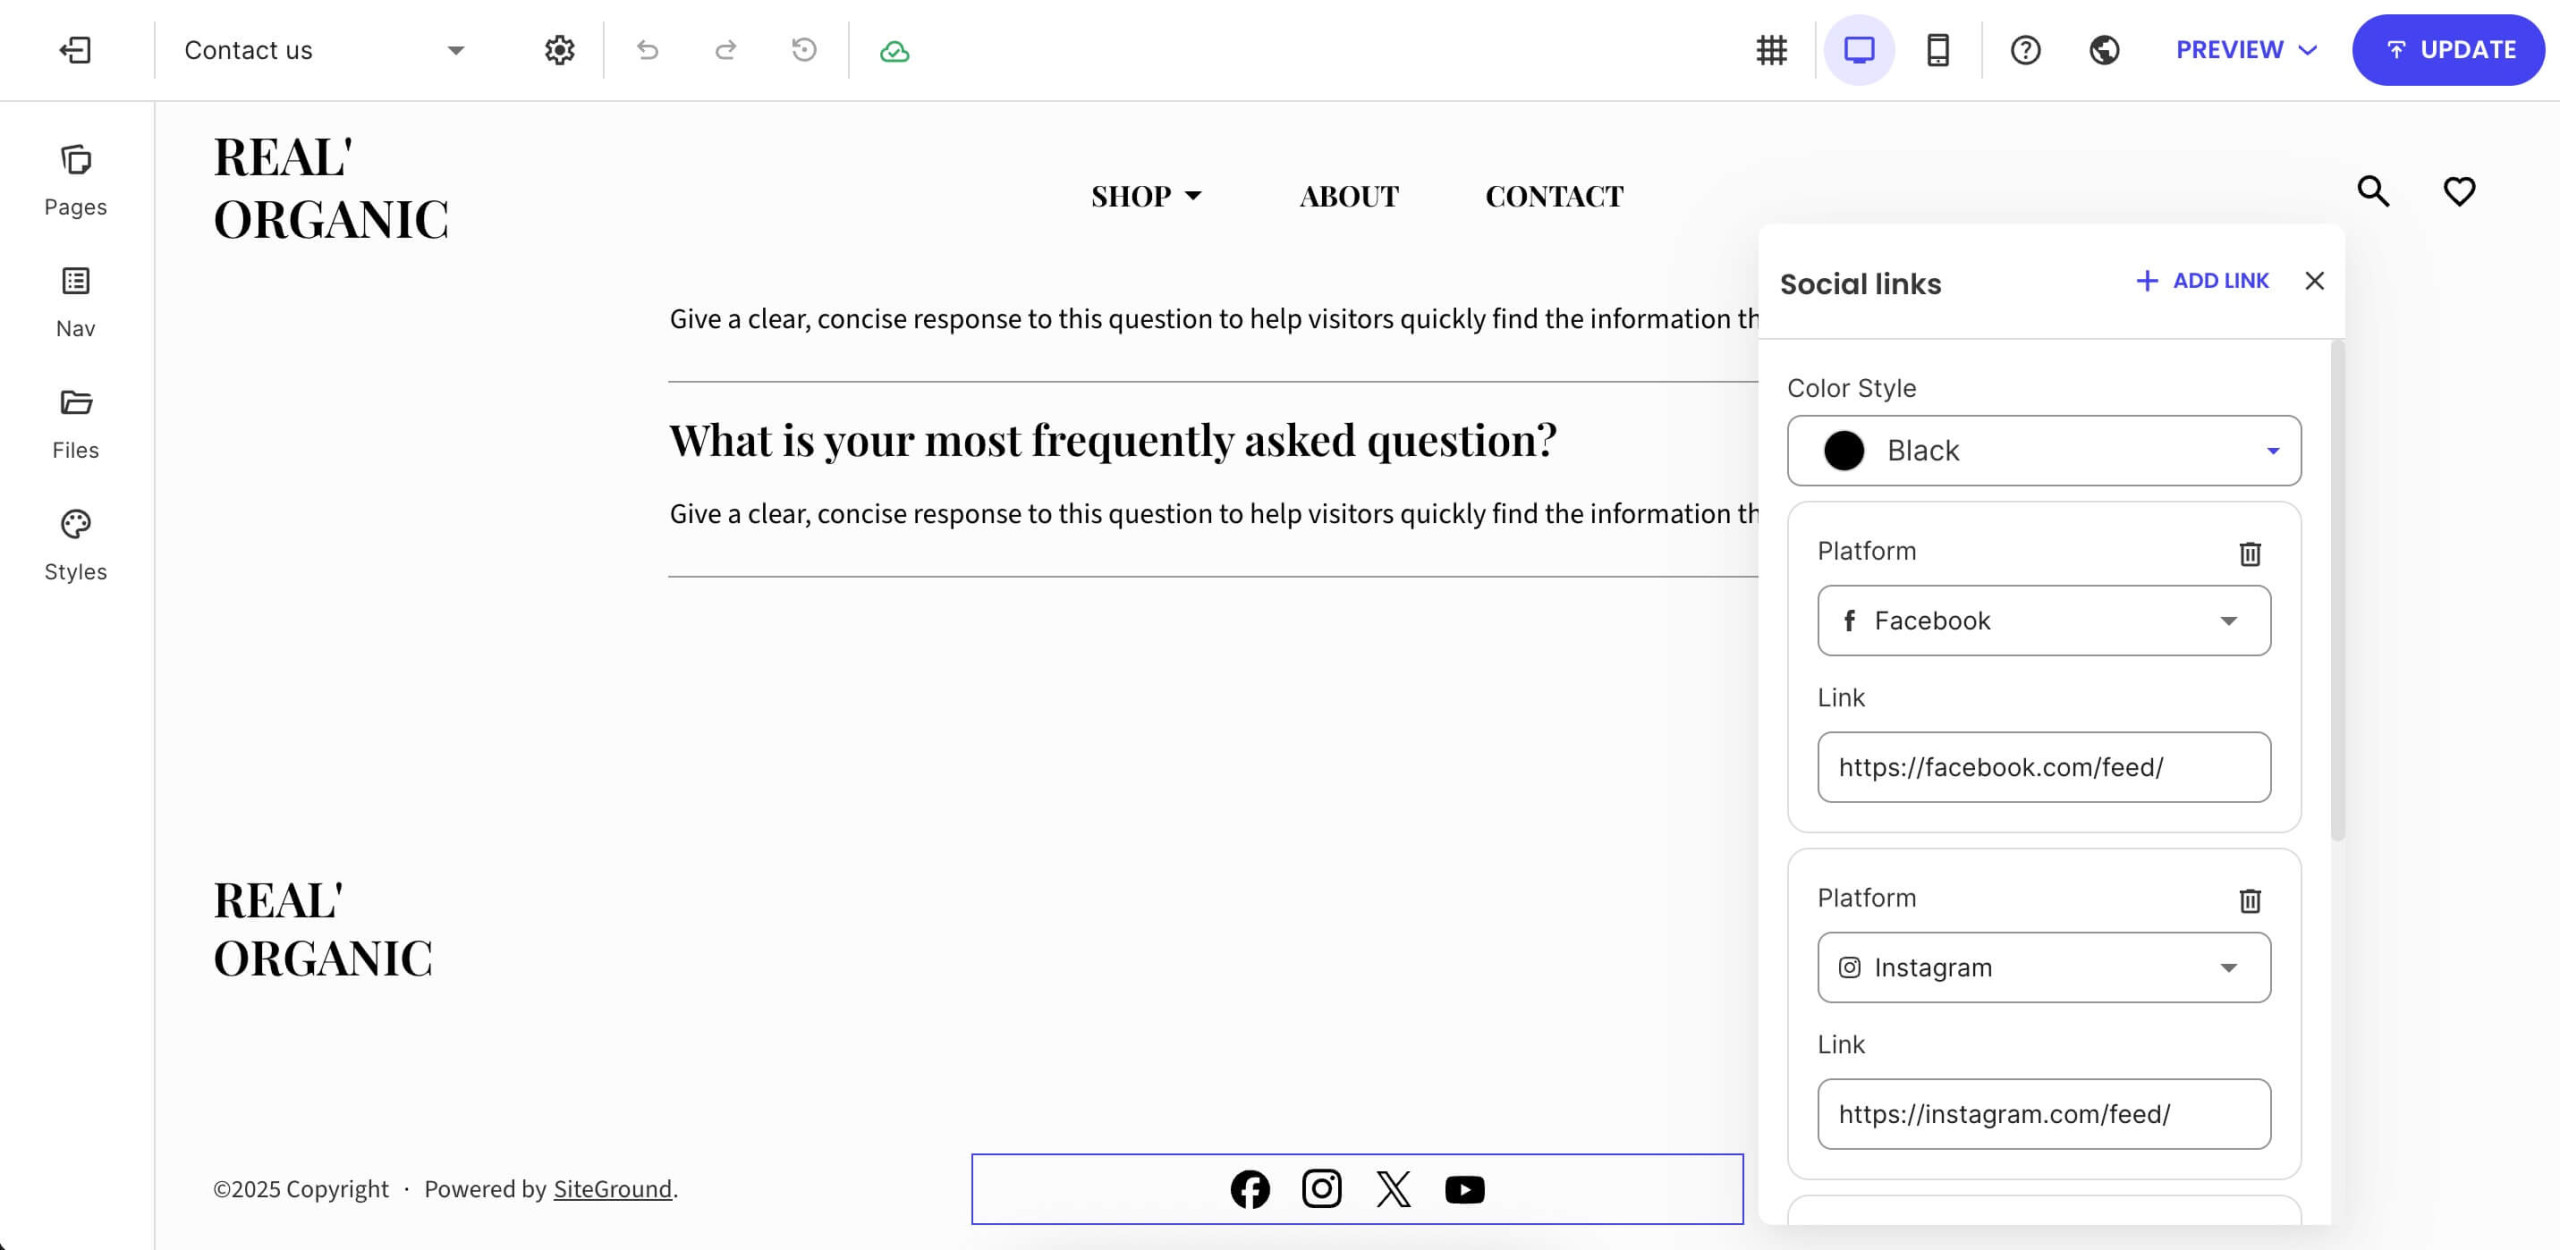Screen dimensions: 2560x1250
Task: Delete the Facebook platform link
Action: coord(2250,553)
